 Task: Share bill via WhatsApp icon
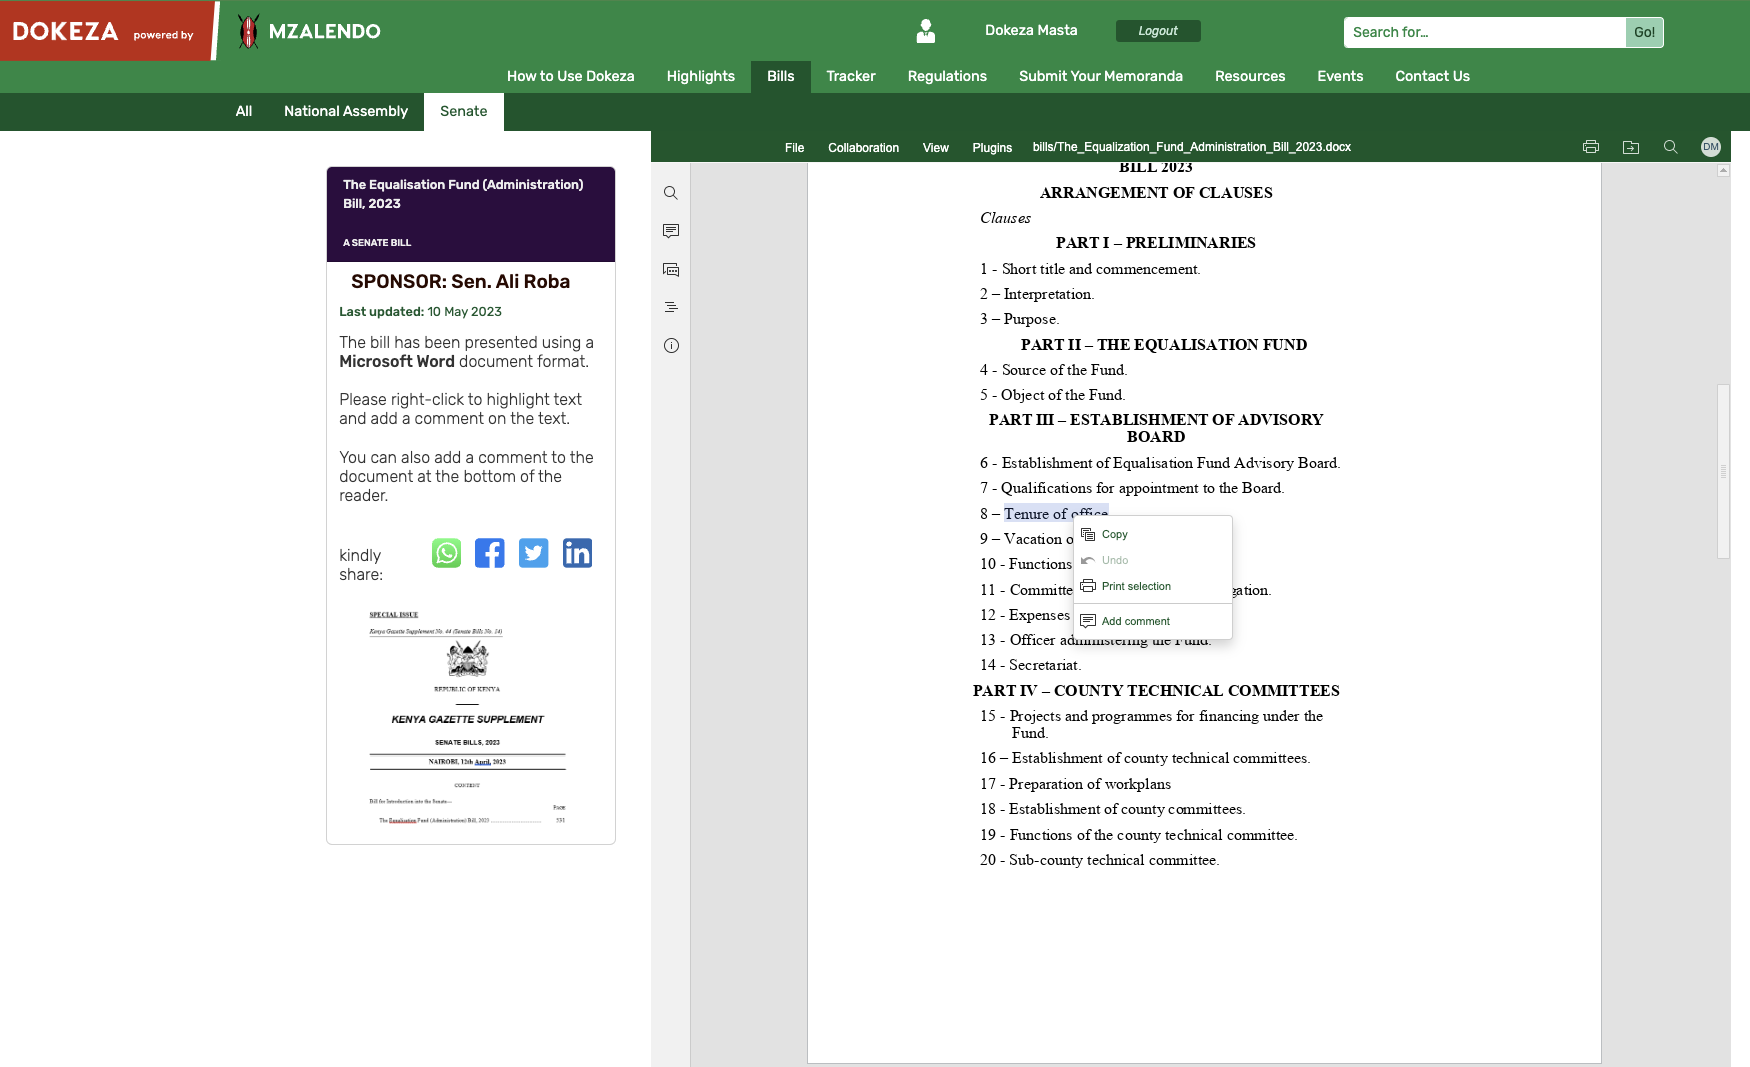[x=446, y=553]
